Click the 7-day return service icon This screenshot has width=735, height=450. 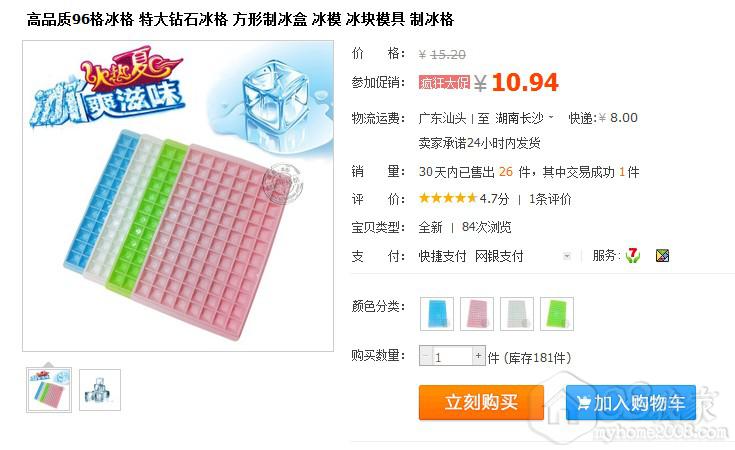pos(633,255)
